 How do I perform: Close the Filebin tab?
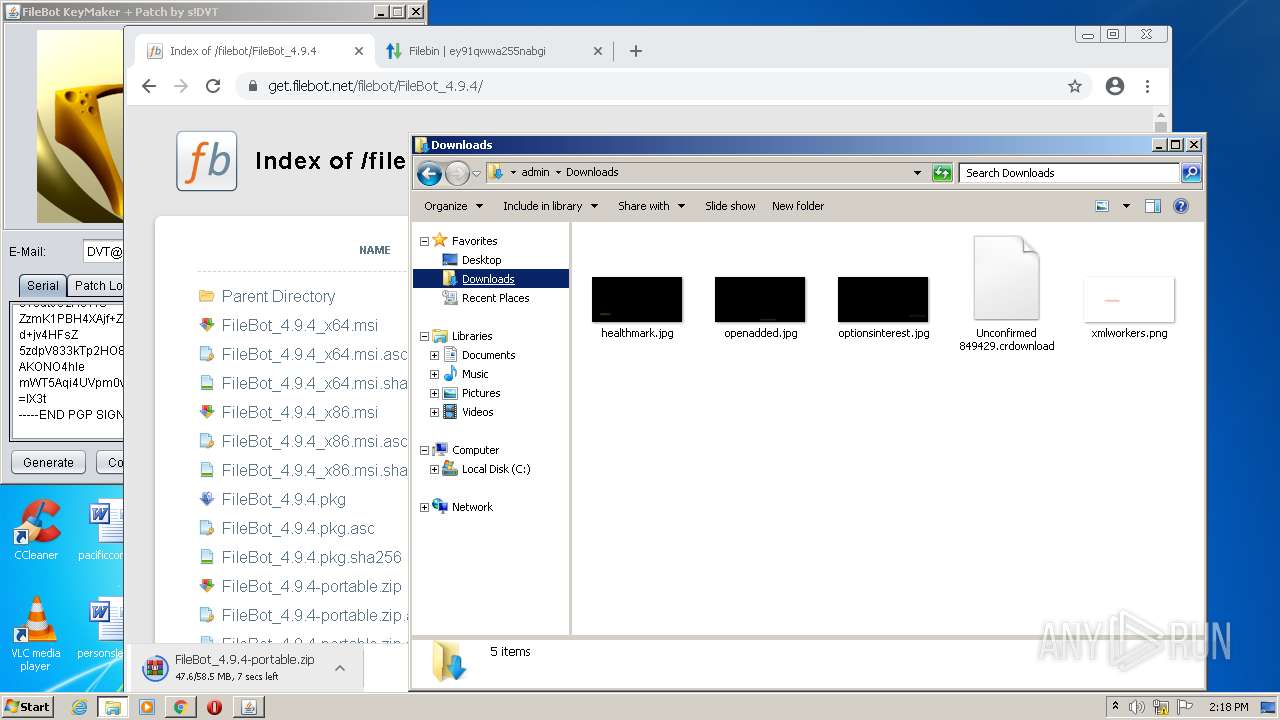tap(598, 51)
